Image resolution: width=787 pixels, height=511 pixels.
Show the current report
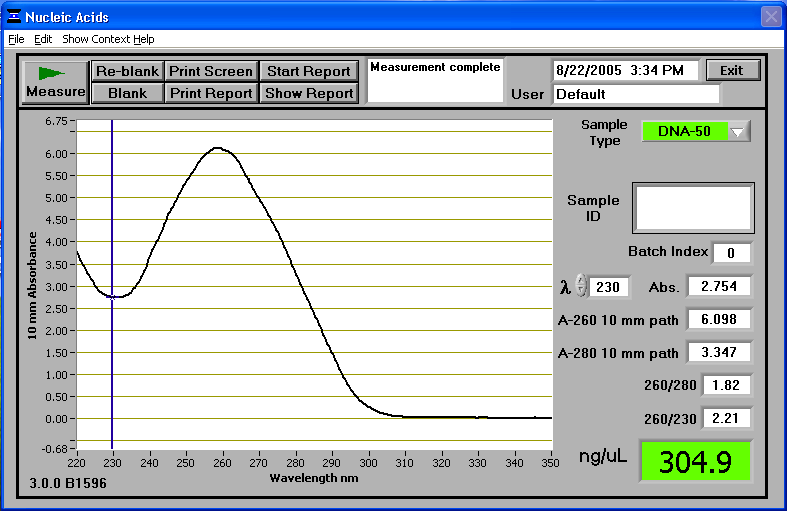click(308, 93)
